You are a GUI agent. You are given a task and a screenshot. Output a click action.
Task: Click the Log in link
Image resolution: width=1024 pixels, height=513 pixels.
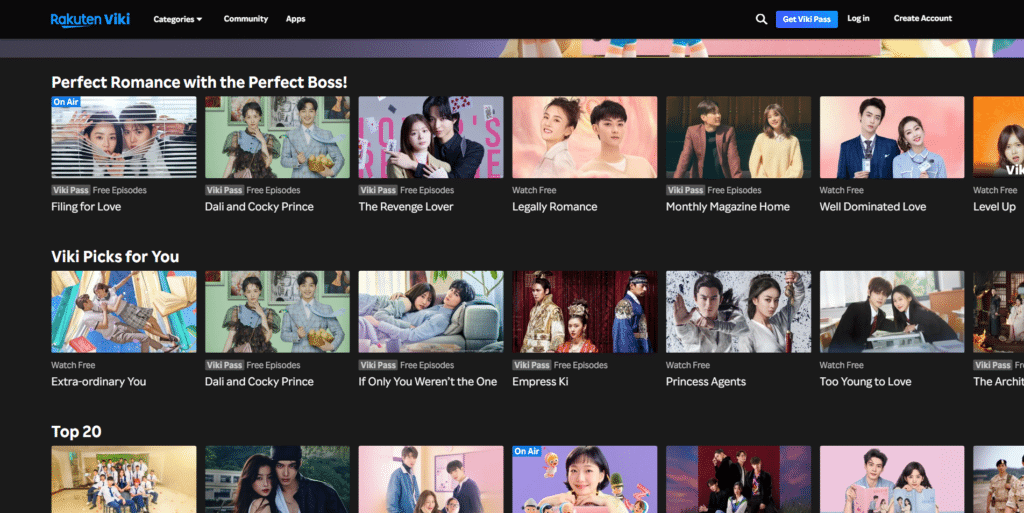858,19
